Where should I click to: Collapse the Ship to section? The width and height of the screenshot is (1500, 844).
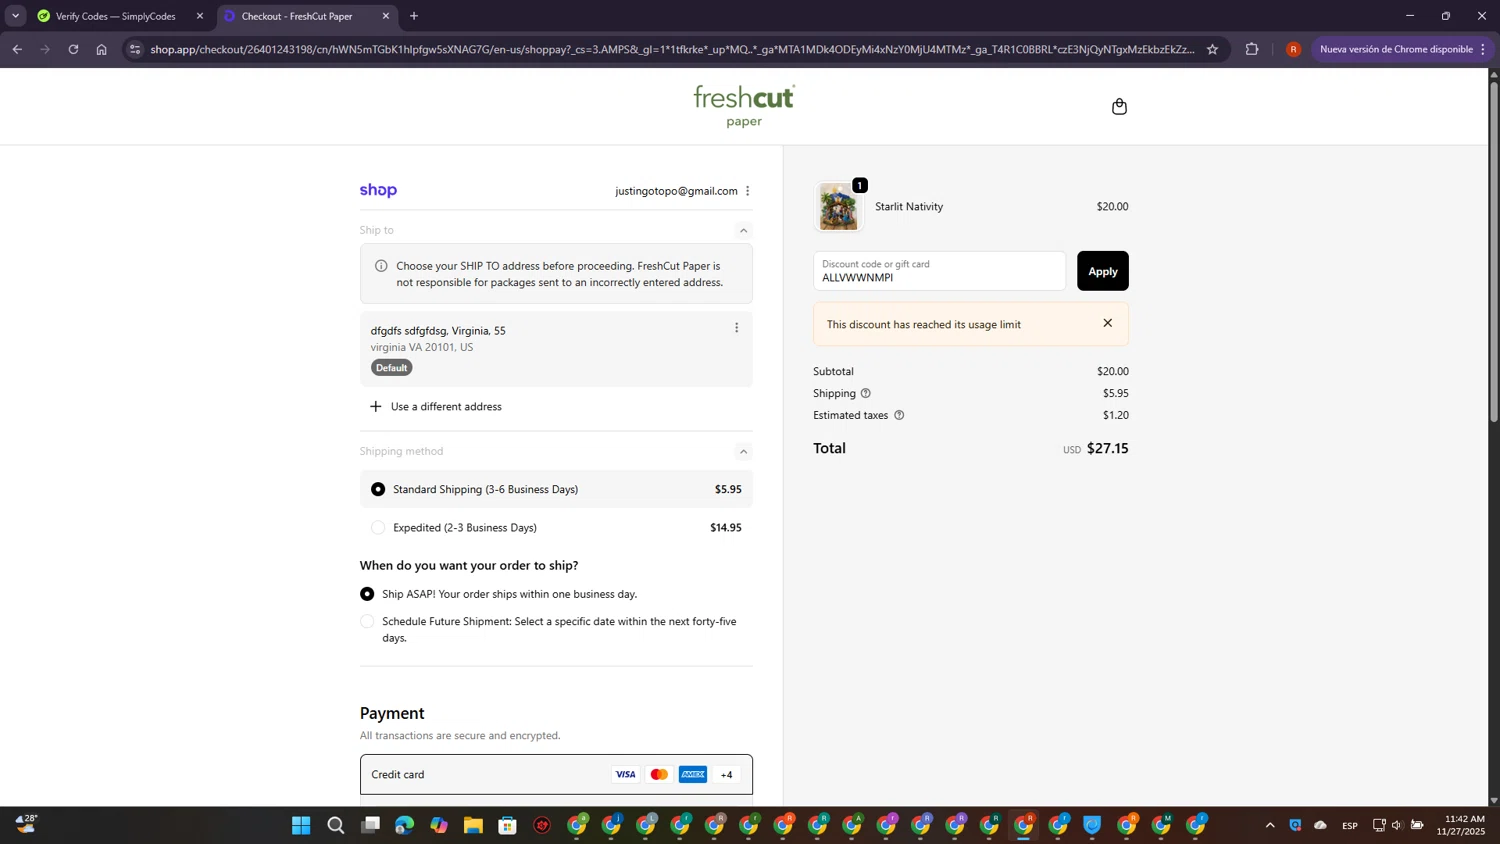(743, 231)
